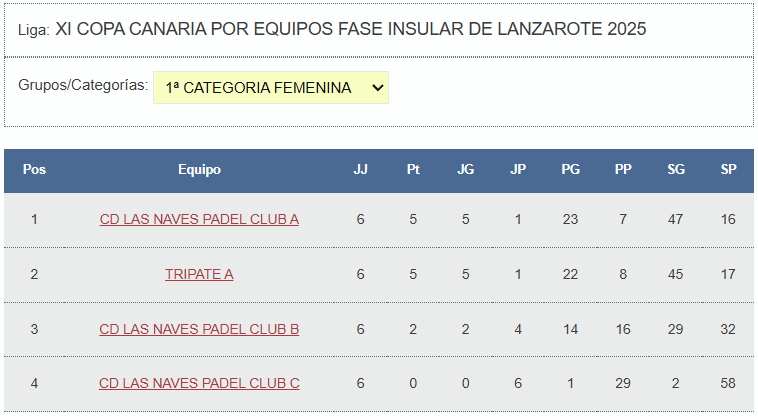Click the Pt column header
Screen dimensions: 758x416
[x=413, y=170]
